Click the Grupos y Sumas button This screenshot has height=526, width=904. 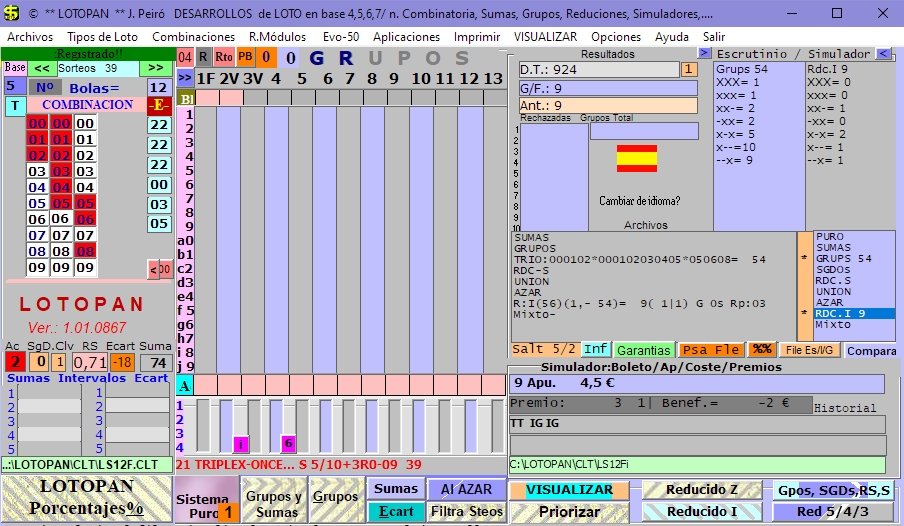pos(274,500)
